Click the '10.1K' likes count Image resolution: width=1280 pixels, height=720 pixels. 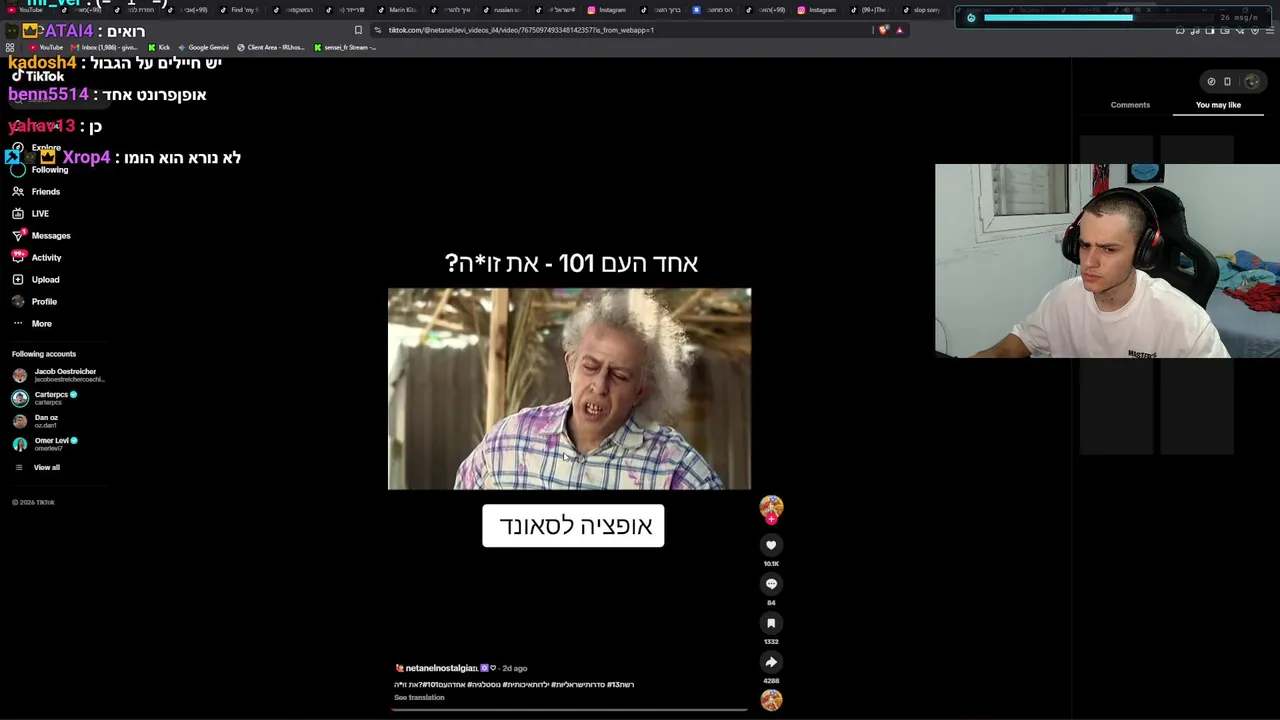pyautogui.click(x=771, y=564)
